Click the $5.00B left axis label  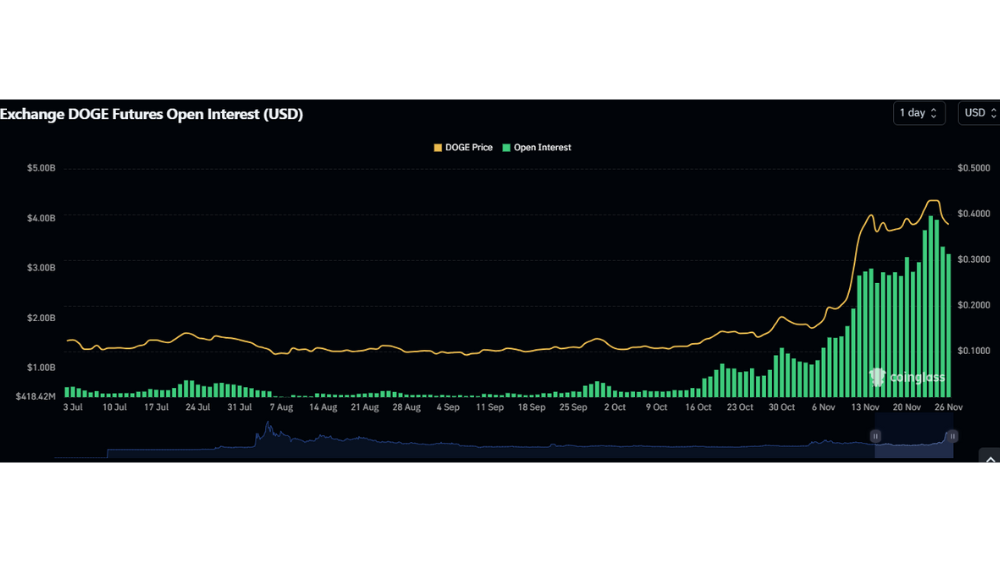pos(41,168)
